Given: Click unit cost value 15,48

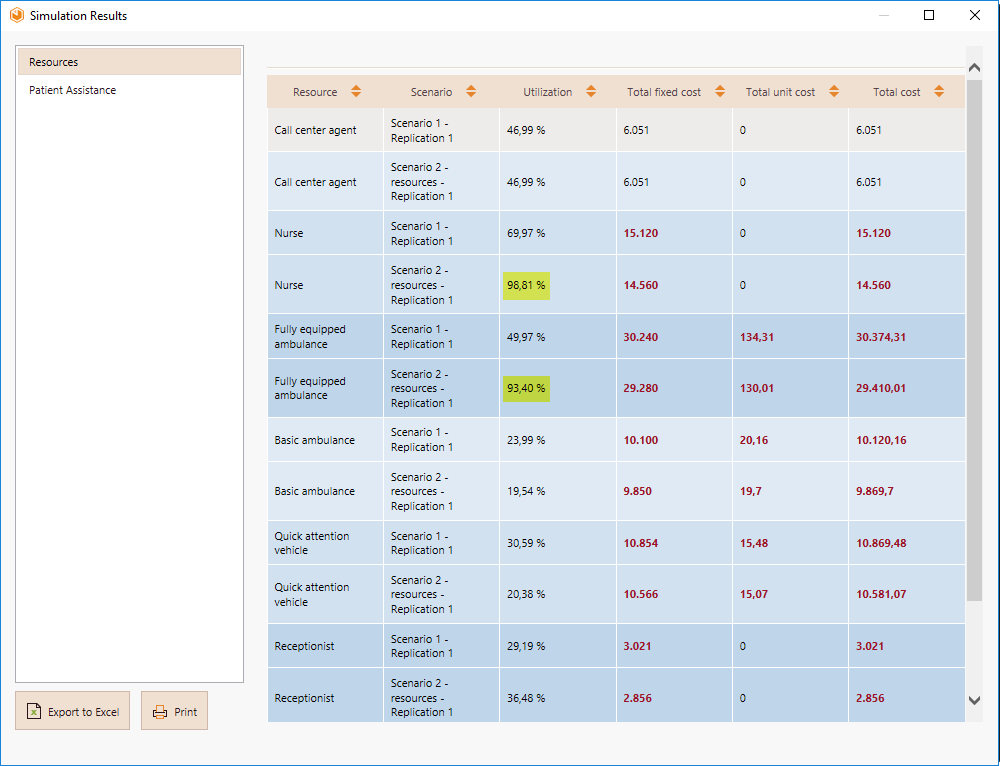Looking at the screenshot, I should point(754,543).
